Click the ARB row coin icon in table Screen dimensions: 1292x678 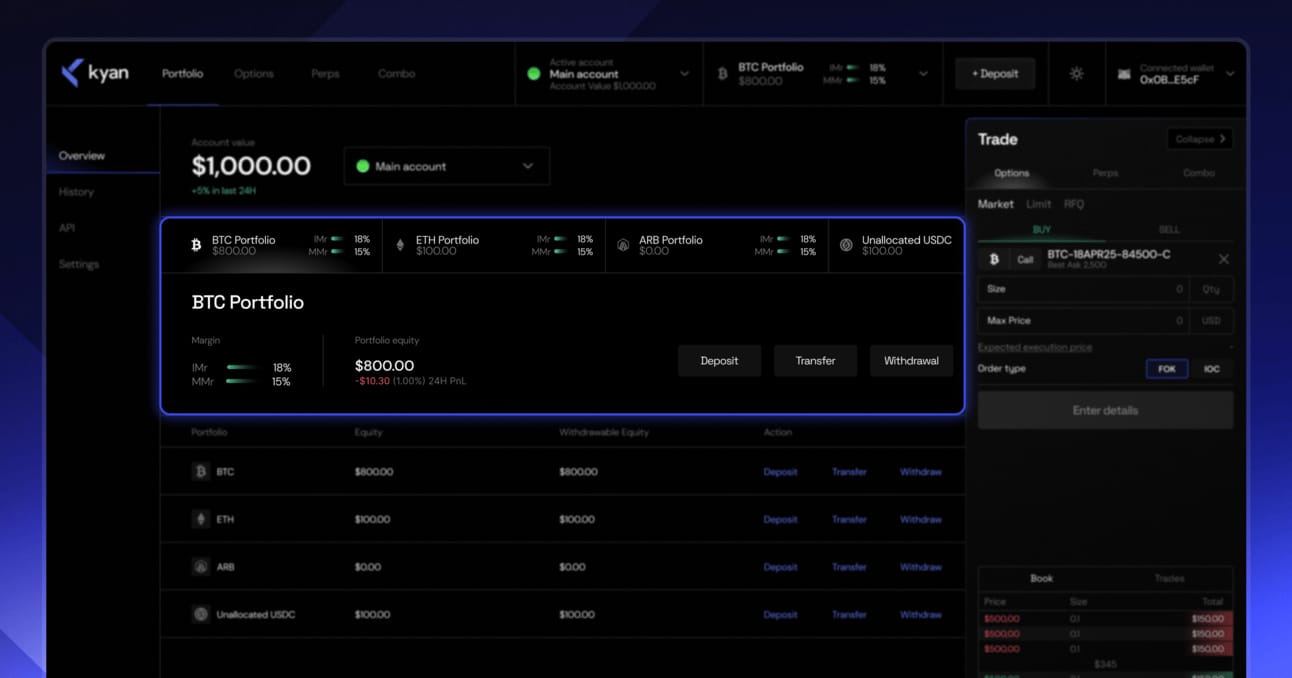tap(200, 566)
